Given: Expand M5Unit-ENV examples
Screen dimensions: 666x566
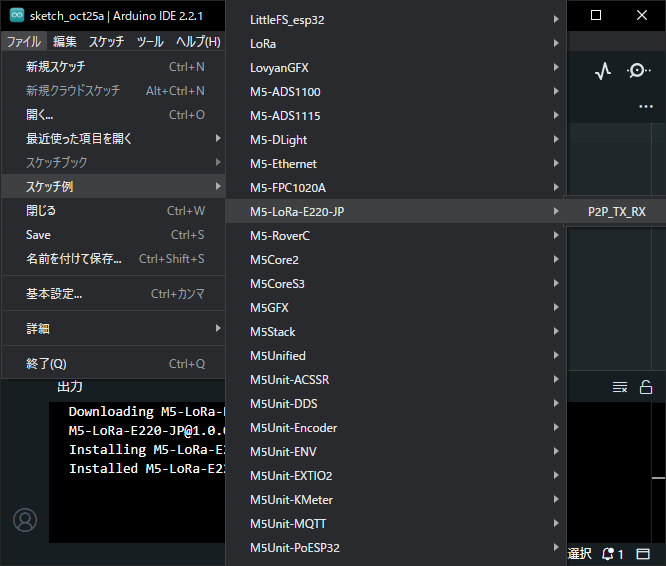Looking at the screenshot, I should [x=396, y=451].
